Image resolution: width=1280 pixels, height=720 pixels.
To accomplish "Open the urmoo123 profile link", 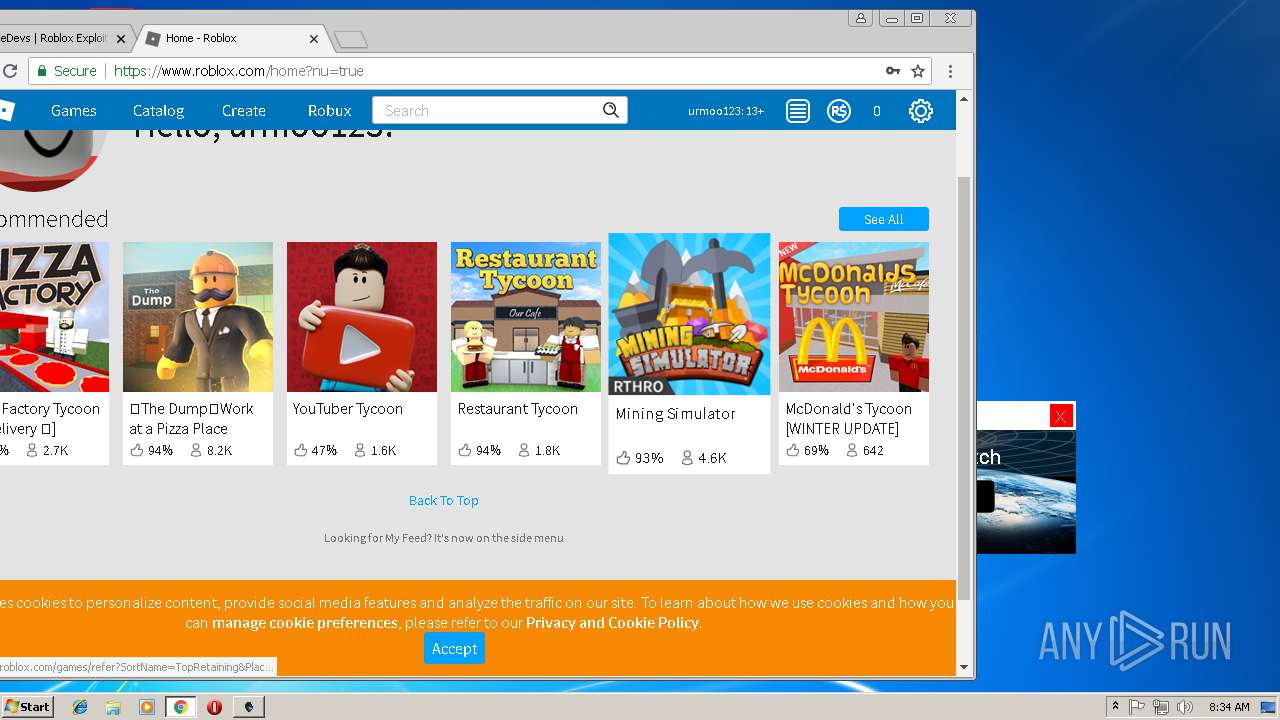I will click(726, 111).
